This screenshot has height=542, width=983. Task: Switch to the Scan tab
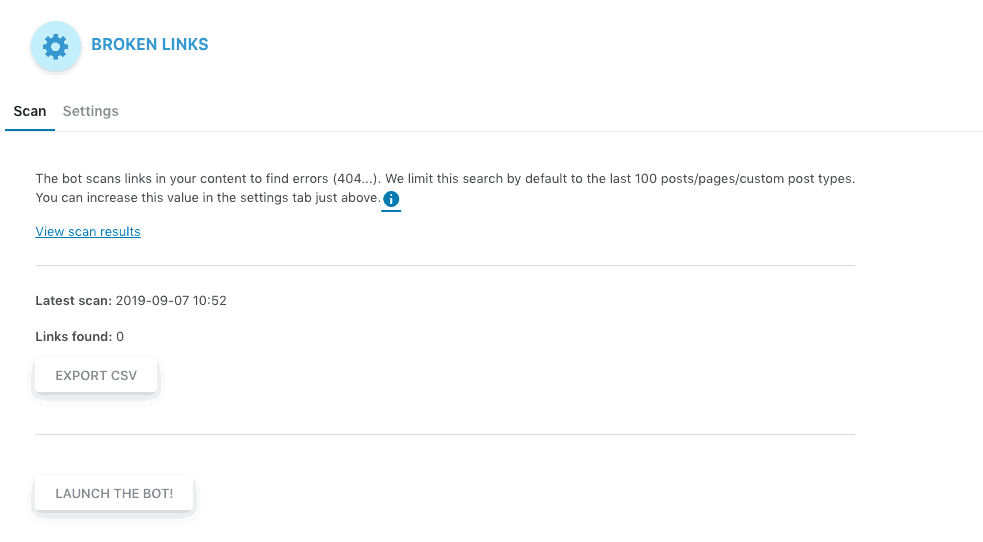(x=30, y=112)
